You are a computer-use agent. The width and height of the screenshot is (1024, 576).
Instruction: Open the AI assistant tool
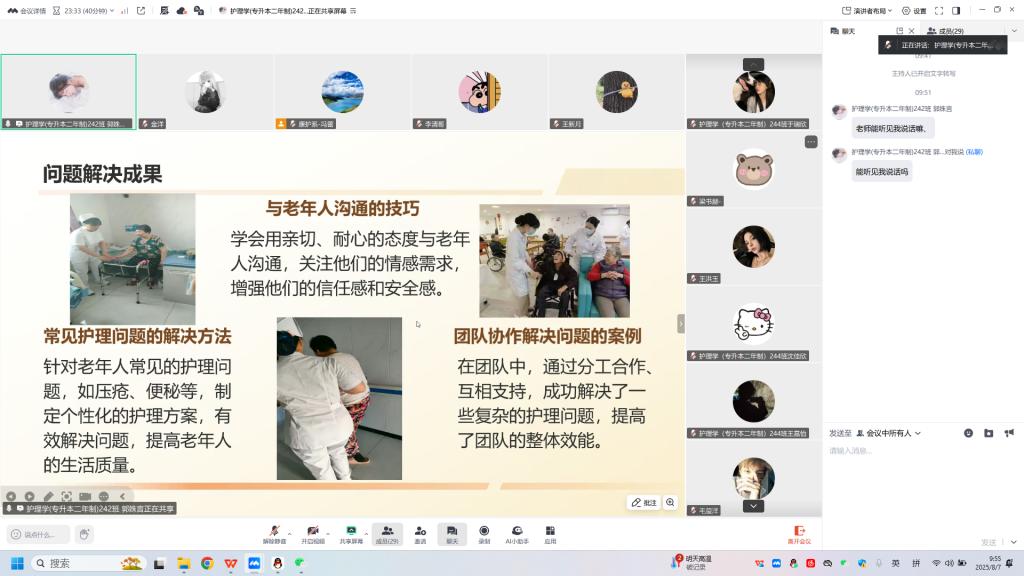click(x=517, y=534)
